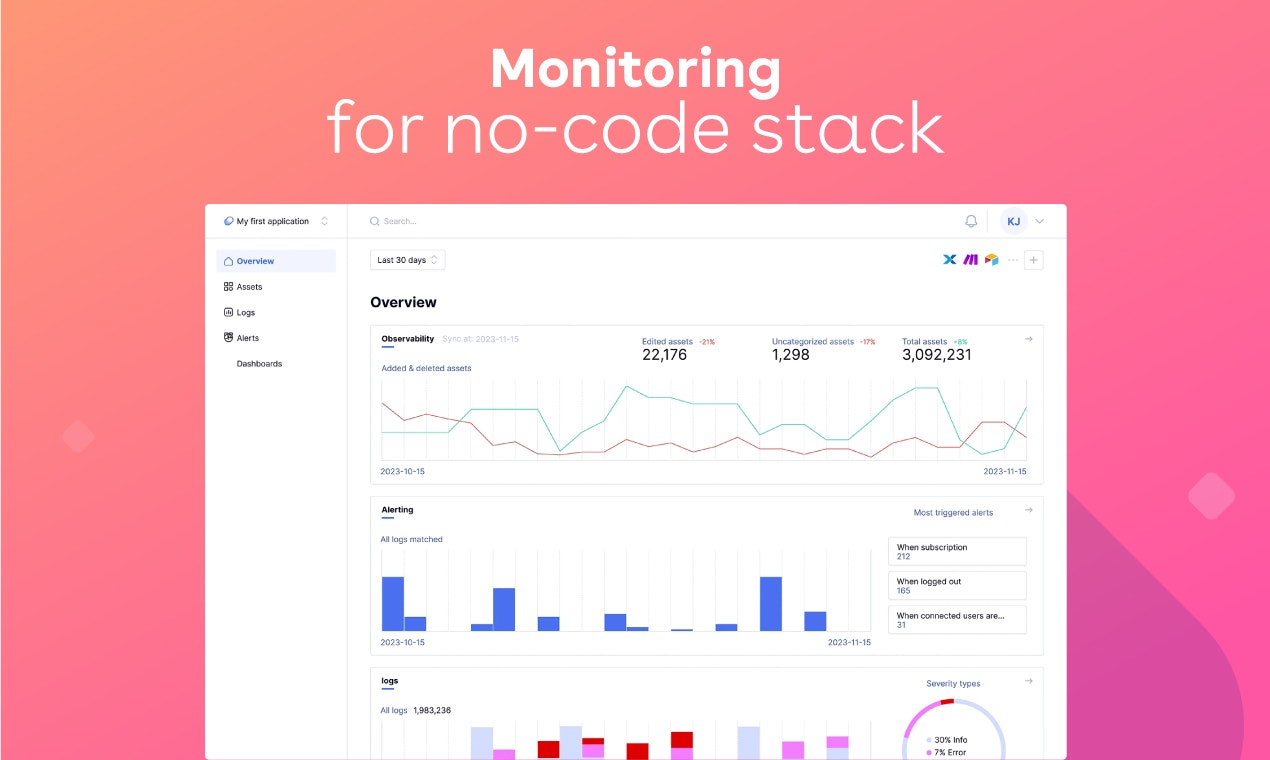The image size is (1270, 760).
Task: Click the Sync at: 2023-11-15 text
Action: (480, 339)
